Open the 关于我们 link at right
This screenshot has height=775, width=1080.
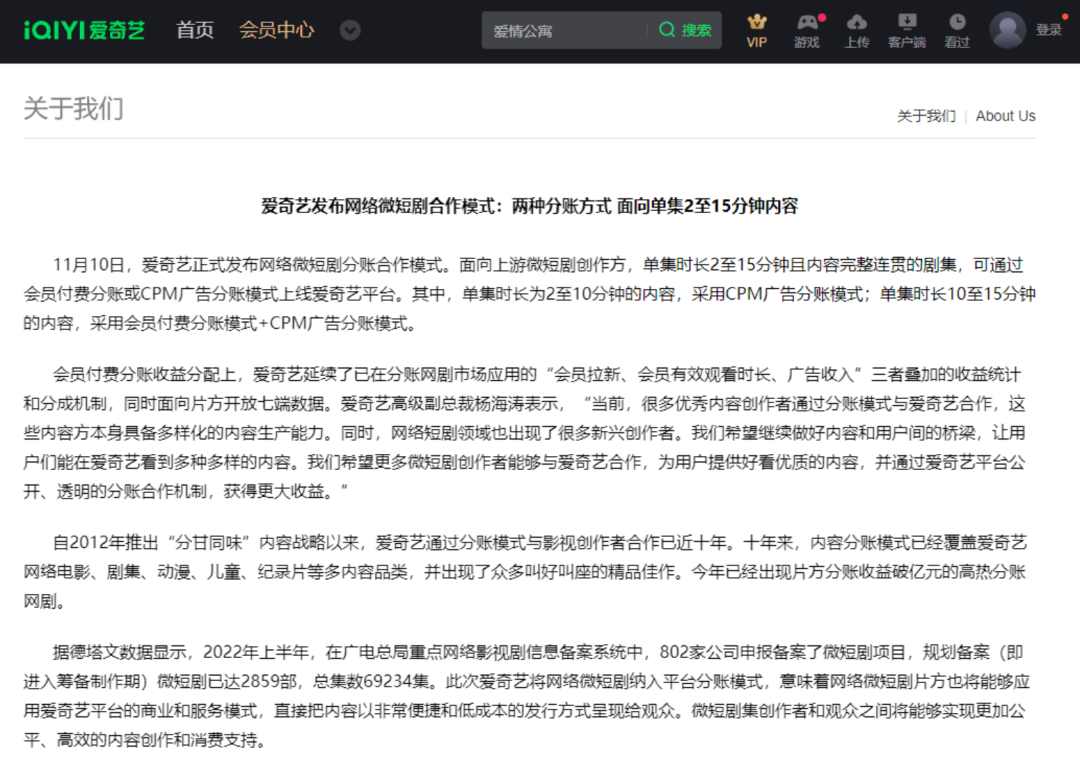tap(926, 116)
